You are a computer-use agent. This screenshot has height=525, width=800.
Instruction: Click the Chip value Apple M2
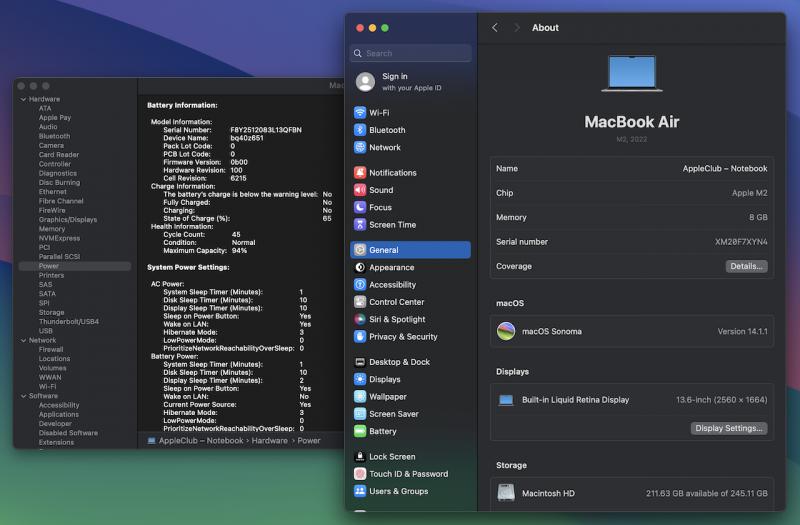(749, 193)
